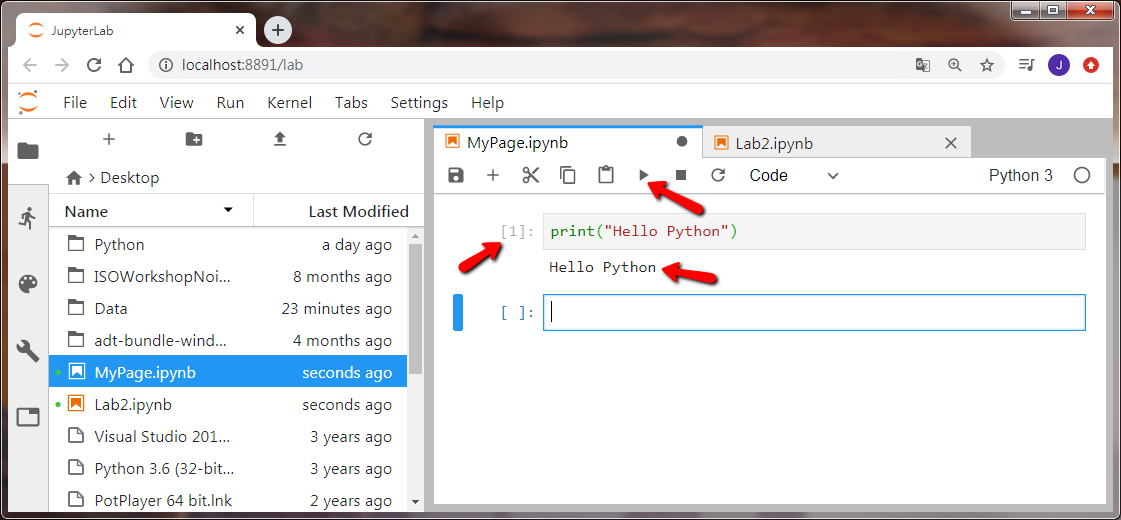Screen dimensions: 1121x520
Task: Create a new launcher with plus icon
Action: click(109, 139)
